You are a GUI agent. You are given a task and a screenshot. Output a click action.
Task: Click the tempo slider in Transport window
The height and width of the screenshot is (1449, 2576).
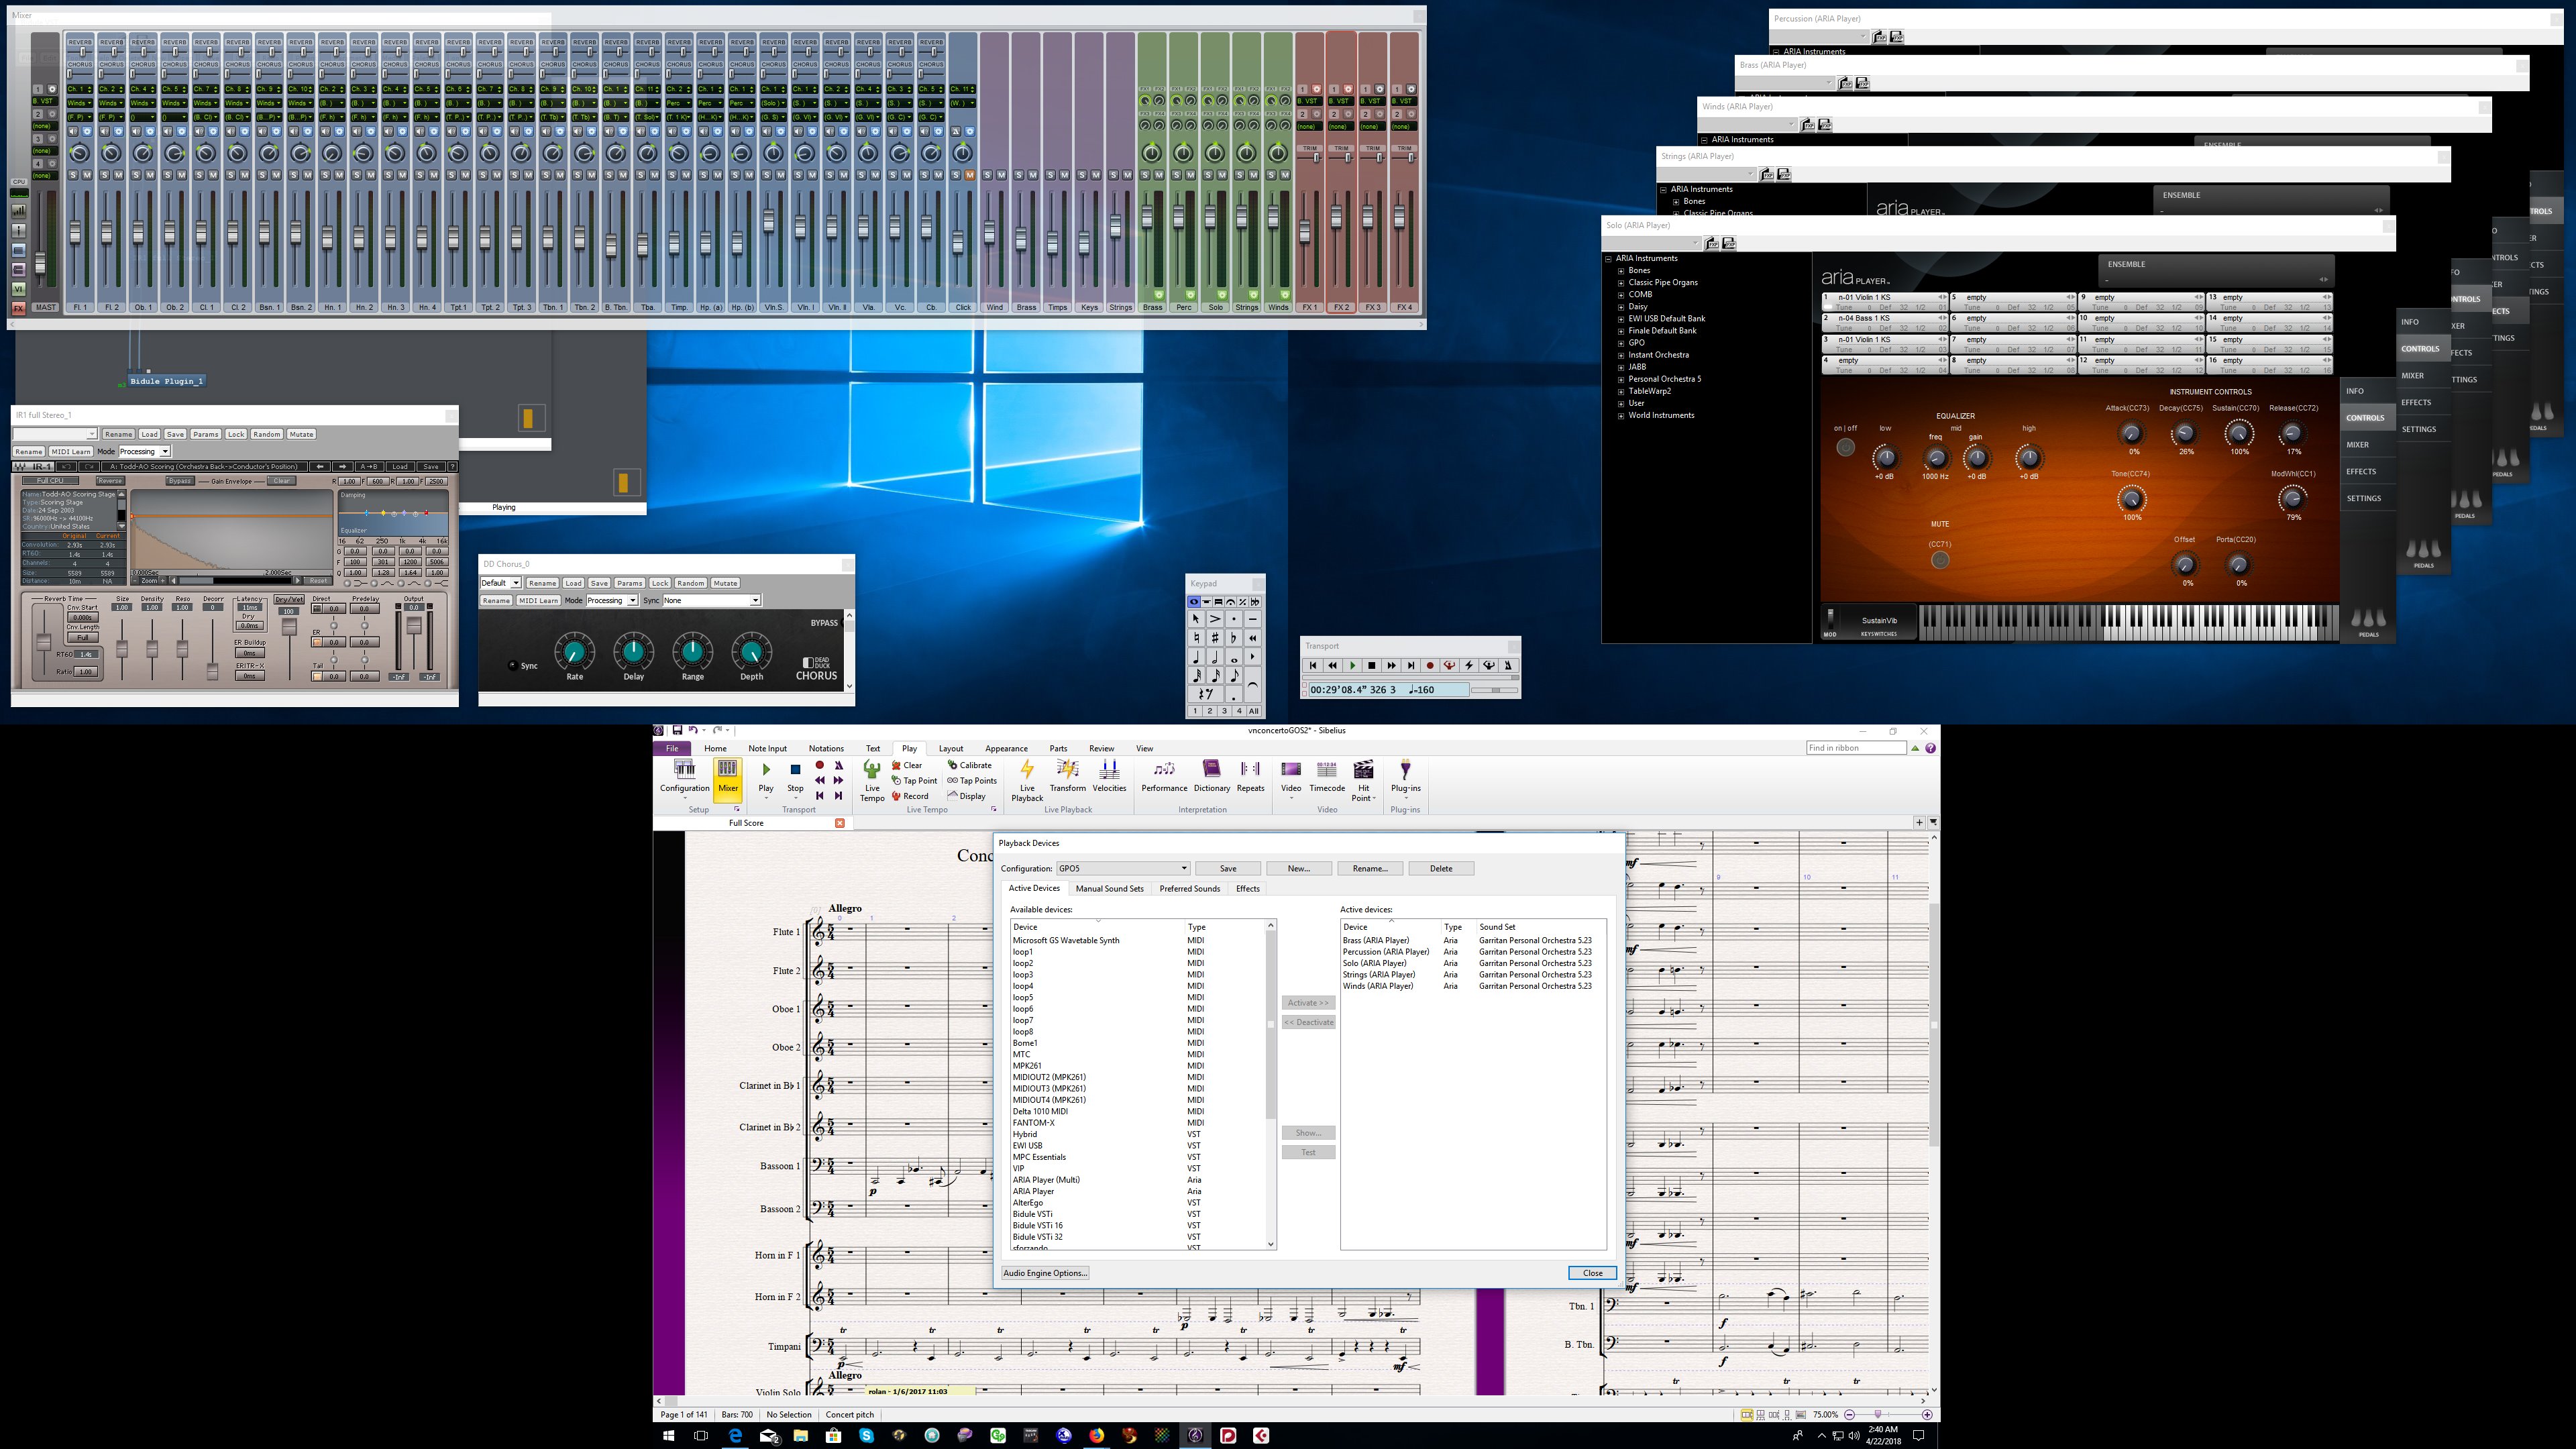[1496, 690]
